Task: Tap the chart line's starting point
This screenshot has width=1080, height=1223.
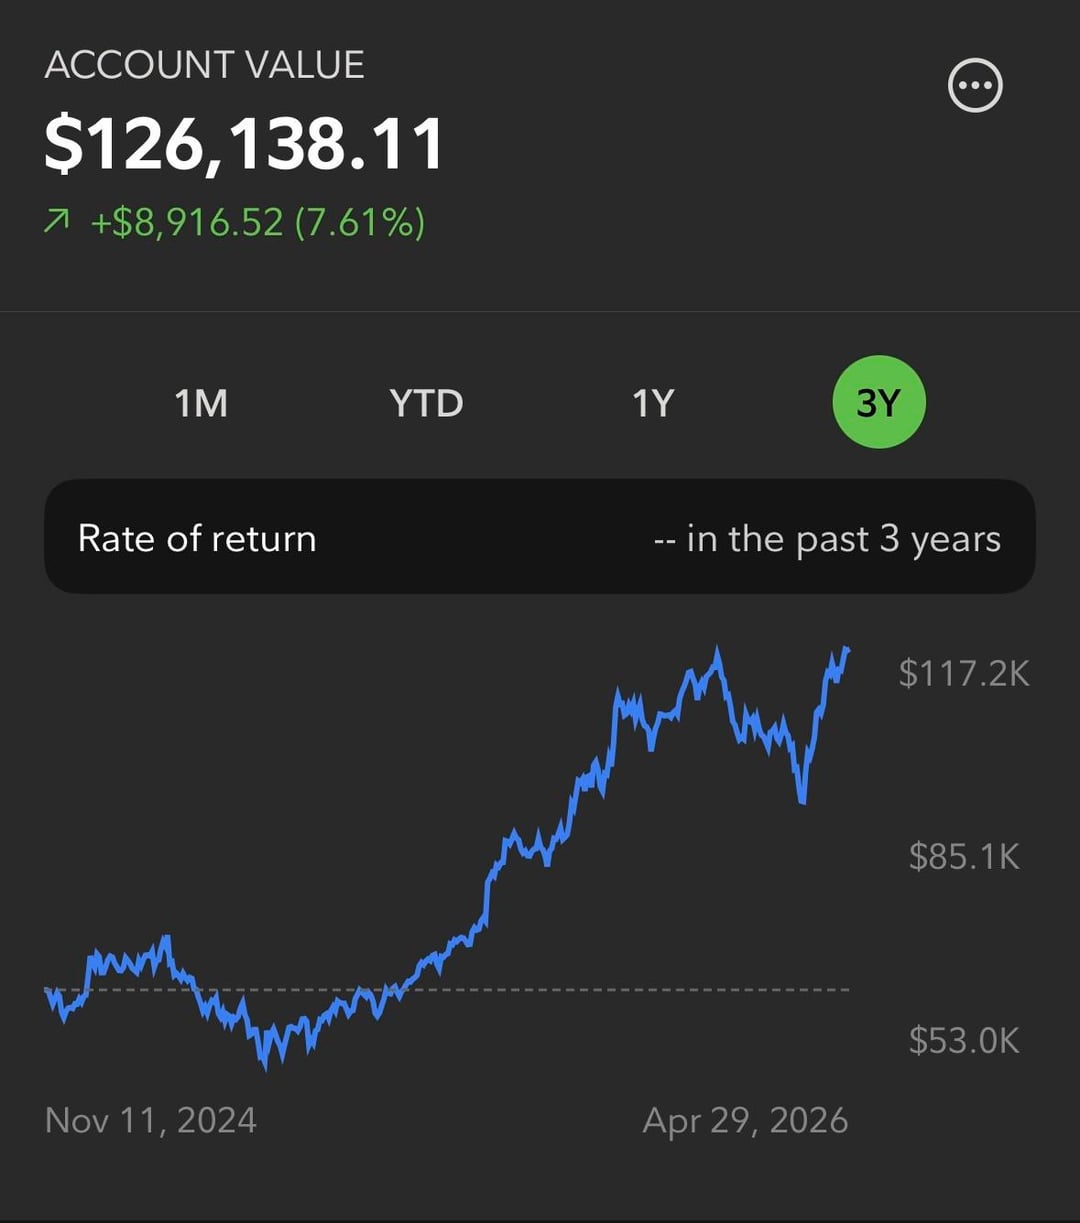Action: (48, 990)
